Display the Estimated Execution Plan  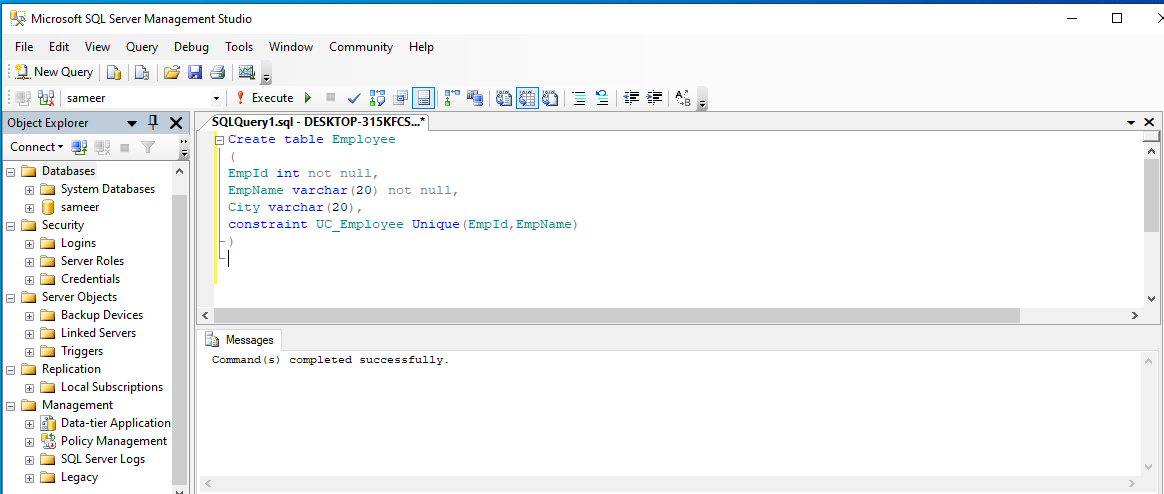(x=377, y=98)
